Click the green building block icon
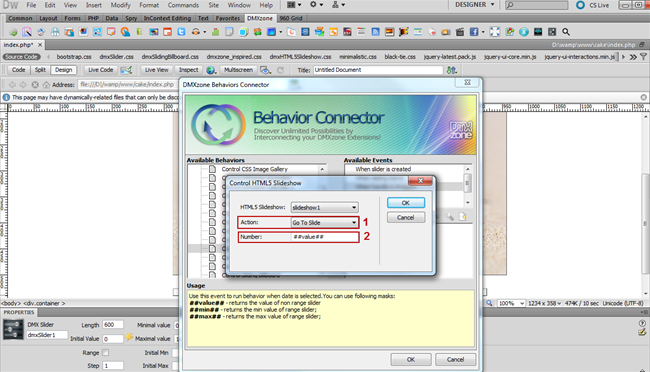The width and height of the screenshot is (650, 372). (x=215, y=32)
